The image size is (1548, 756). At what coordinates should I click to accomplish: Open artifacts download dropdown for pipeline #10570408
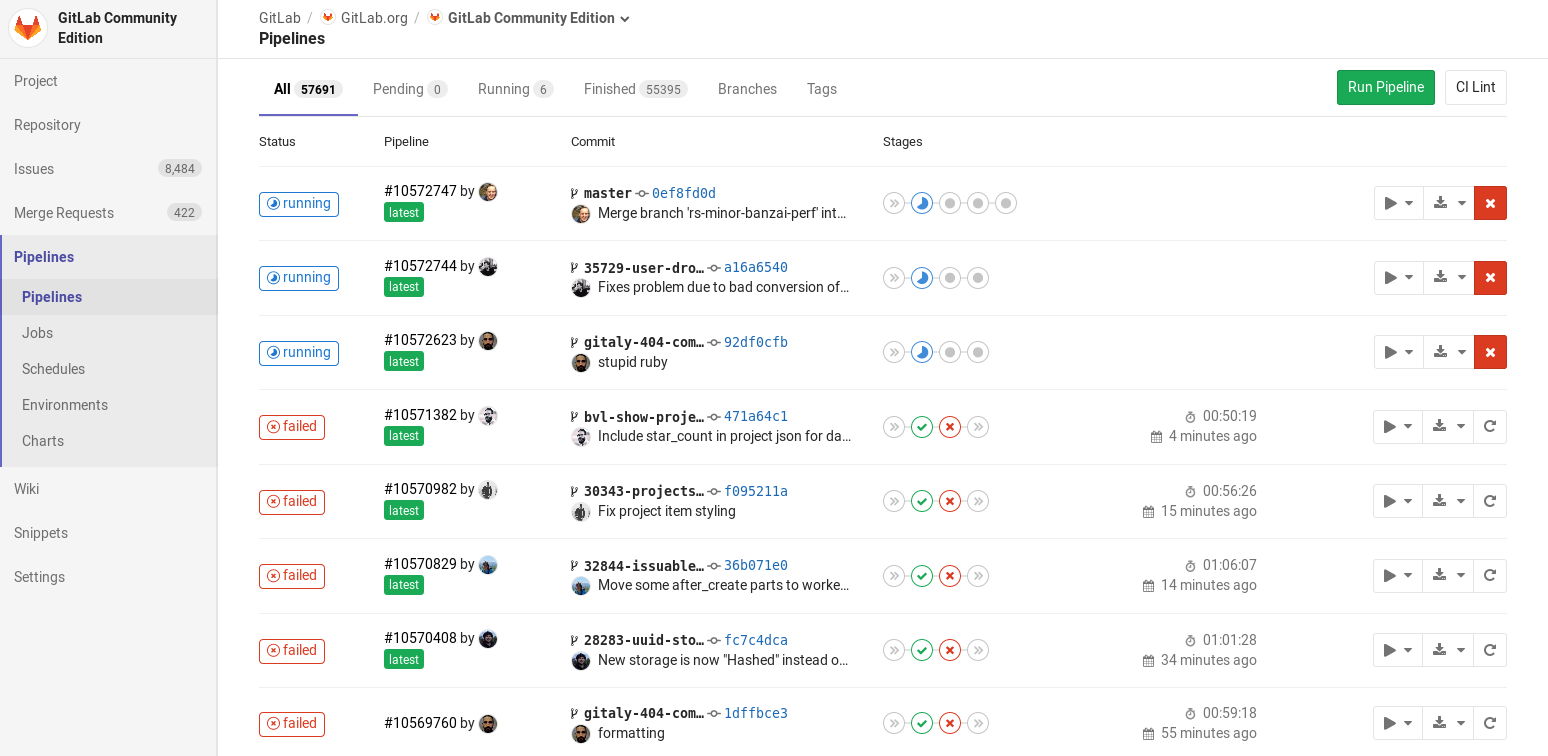click(x=1448, y=650)
